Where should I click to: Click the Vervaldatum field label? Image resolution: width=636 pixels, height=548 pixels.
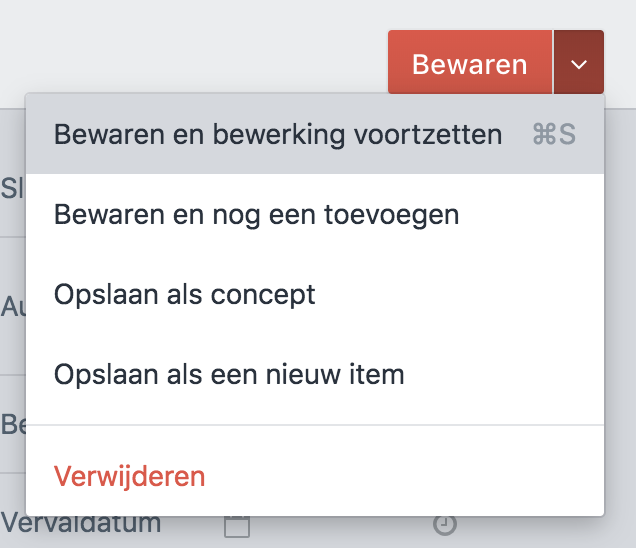coord(81,523)
